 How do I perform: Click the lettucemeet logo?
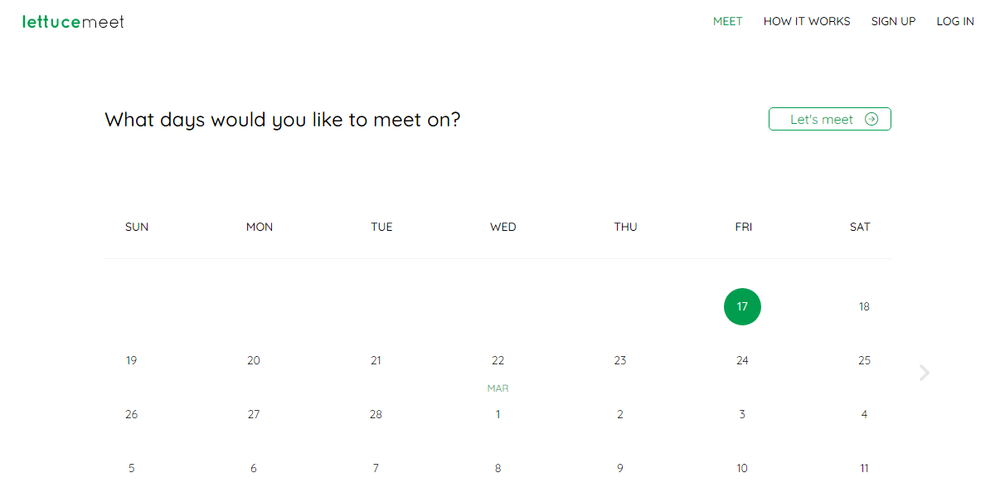pyautogui.click(x=73, y=21)
